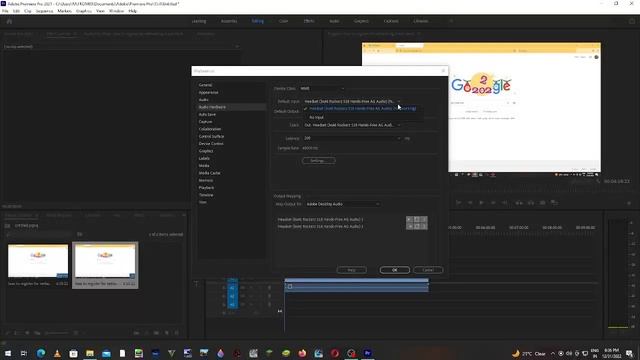Select Capture preferences category
The image size is (640, 360).
[x=205, y=122]
